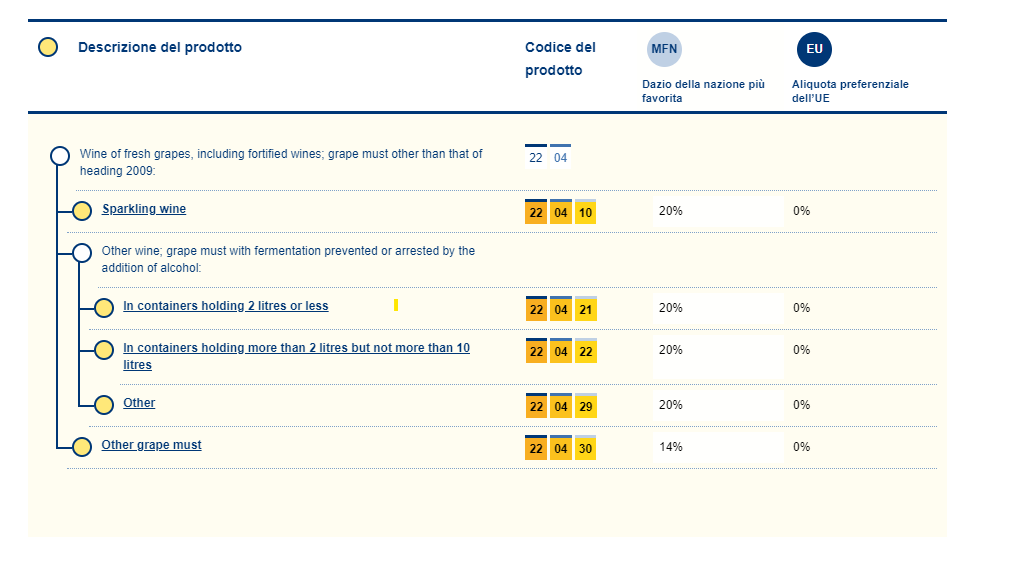Screen dimensions: 1024x579
Task: Open the Sparkling wine link
Action: (144, 209)
